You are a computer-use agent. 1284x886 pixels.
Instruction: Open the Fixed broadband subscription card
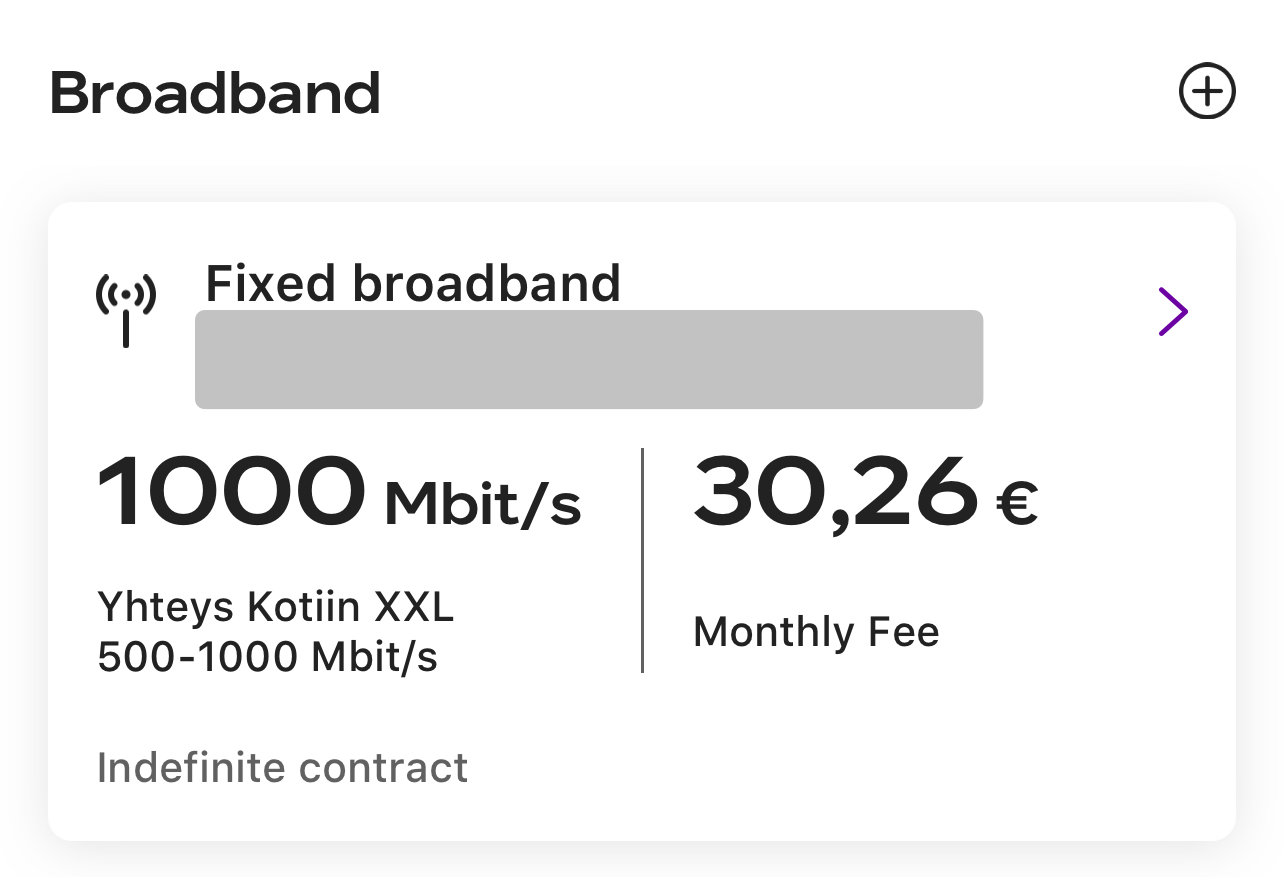(642, 521)
